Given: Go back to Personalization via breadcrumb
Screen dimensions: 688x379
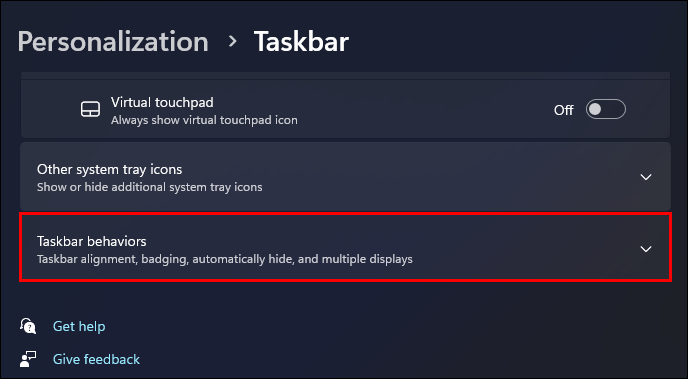Looking at the screenshot, I should [113, 43].
